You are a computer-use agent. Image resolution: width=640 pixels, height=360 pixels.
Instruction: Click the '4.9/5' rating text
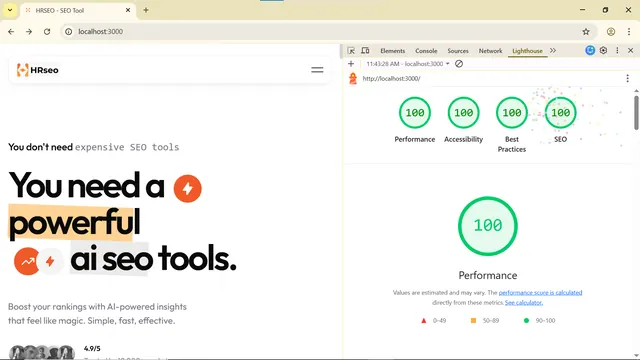tap(92, 349)
